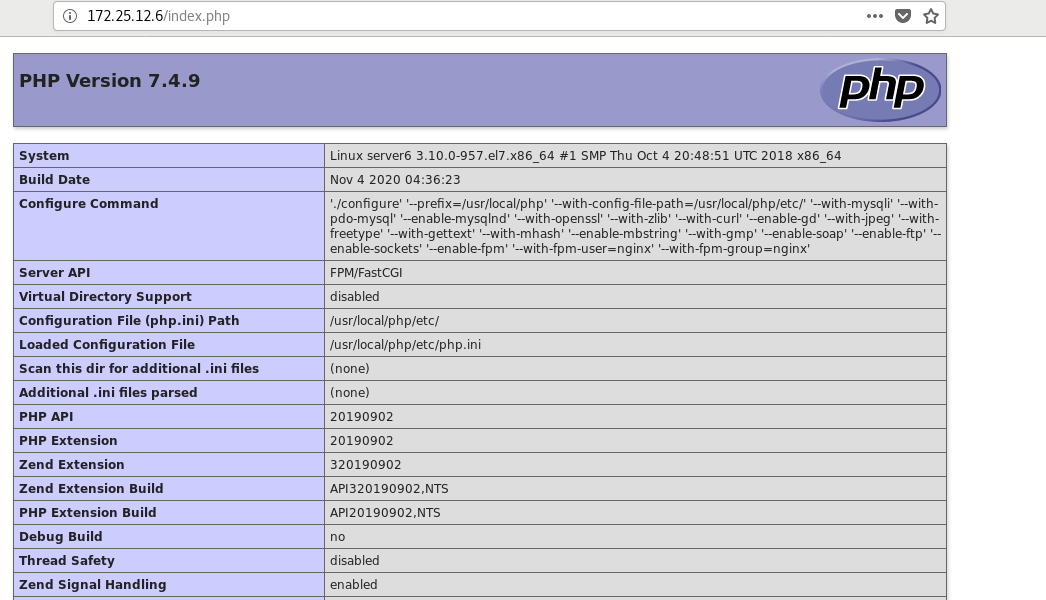
Task: Select 20190902 value in PHP Extension row
Action: pyautogui.click(x=362, y=440)
